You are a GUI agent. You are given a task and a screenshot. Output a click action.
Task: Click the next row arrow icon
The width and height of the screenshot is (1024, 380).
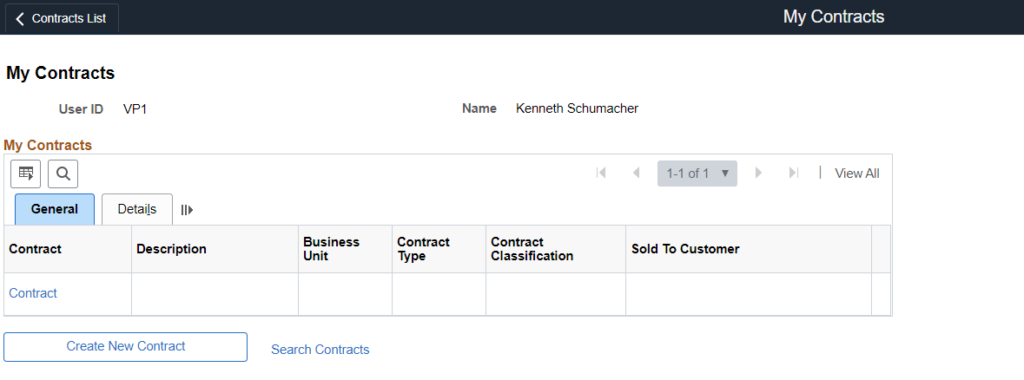tap(758, 173)
